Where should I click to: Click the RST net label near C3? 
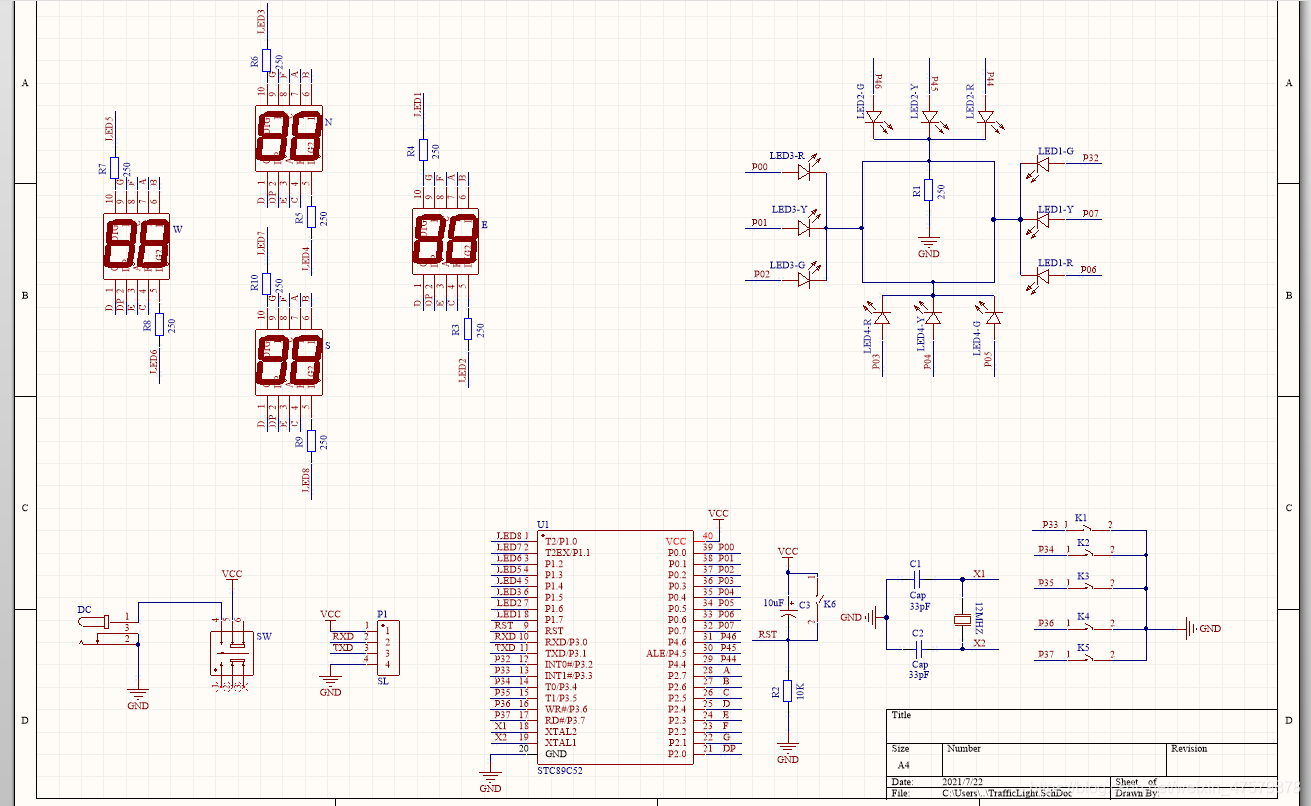[x=767, y=634]
